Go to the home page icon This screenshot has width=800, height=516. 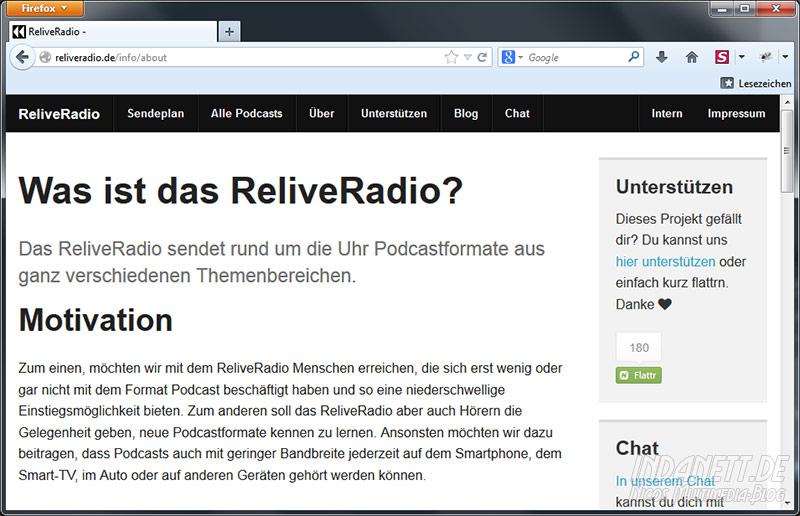tap(691, 57)
